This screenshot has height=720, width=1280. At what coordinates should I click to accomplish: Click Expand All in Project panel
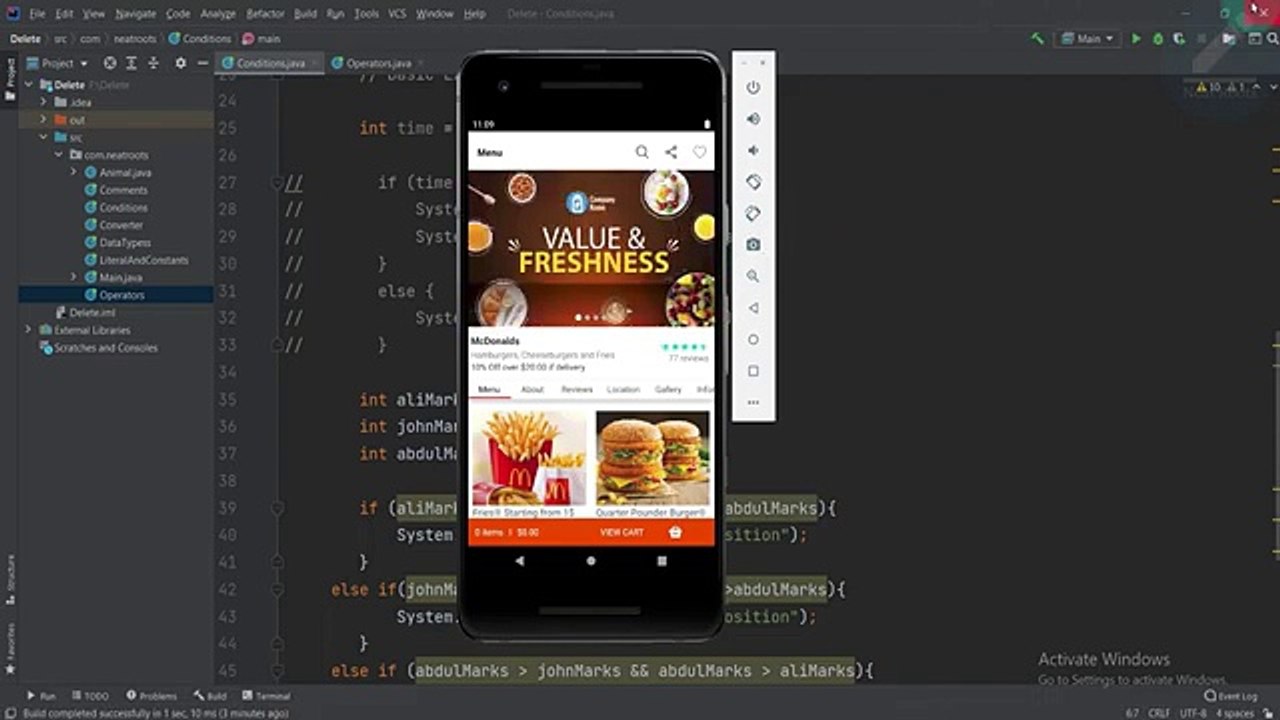pyautogui.click(x=132, y=63)
